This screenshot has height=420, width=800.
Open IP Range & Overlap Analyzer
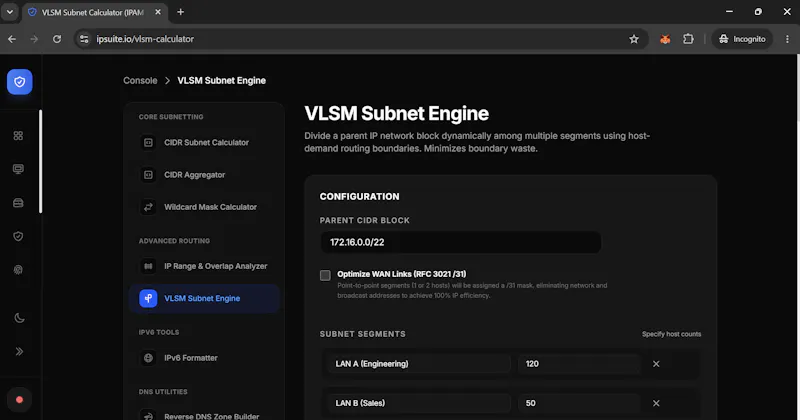click(204, 266)
